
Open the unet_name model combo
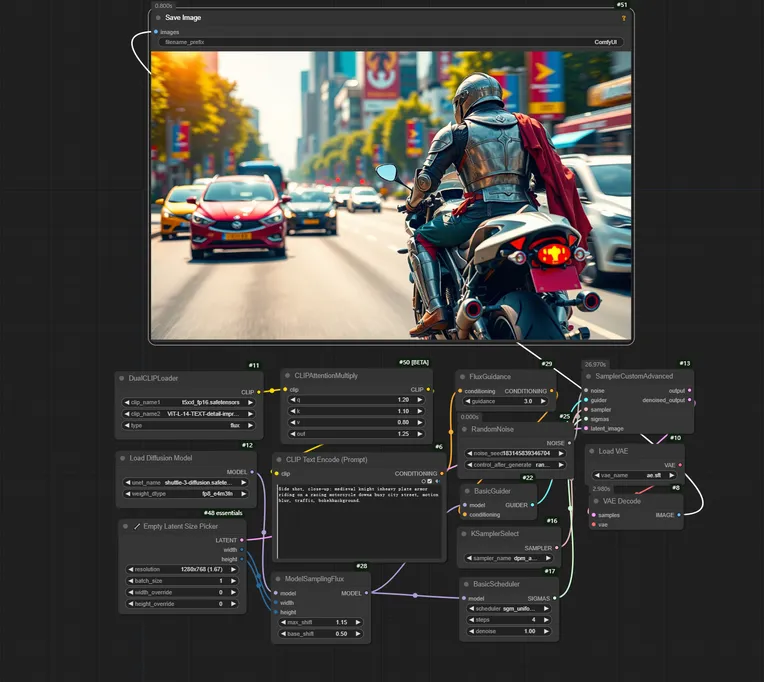pyautogui.click(x=186, y=482)
